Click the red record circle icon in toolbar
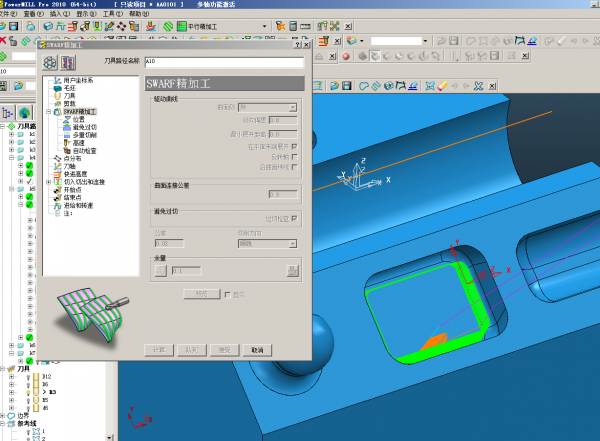This screenshot has width=600, height=441. 347,57
